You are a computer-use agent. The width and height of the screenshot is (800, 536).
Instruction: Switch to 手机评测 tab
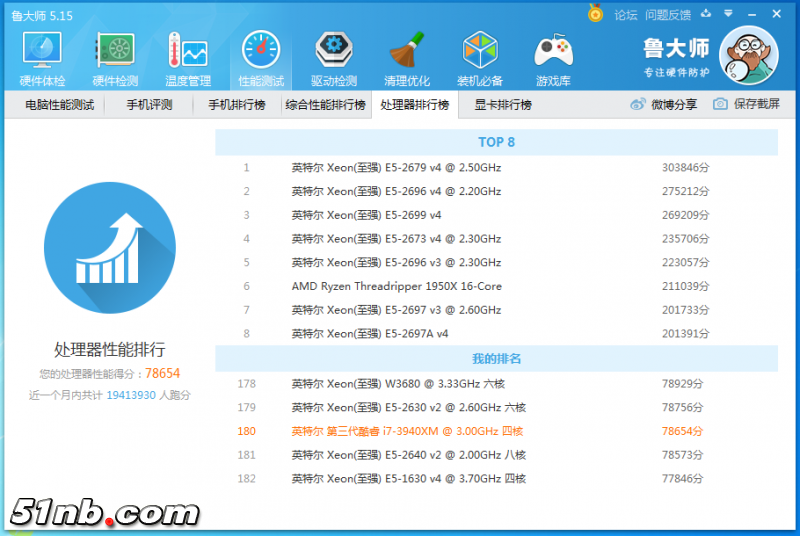coord(149,105)
